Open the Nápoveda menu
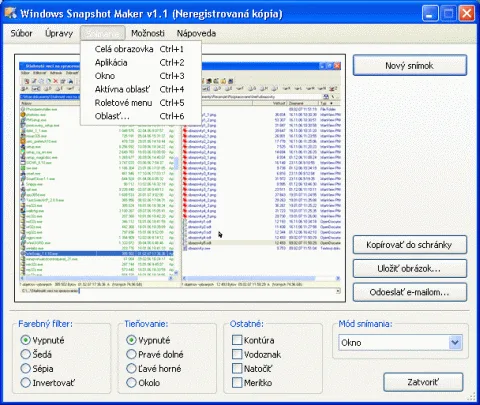This screenshot has width=480, height=405. pyautogui.click(x=196, y=33)
